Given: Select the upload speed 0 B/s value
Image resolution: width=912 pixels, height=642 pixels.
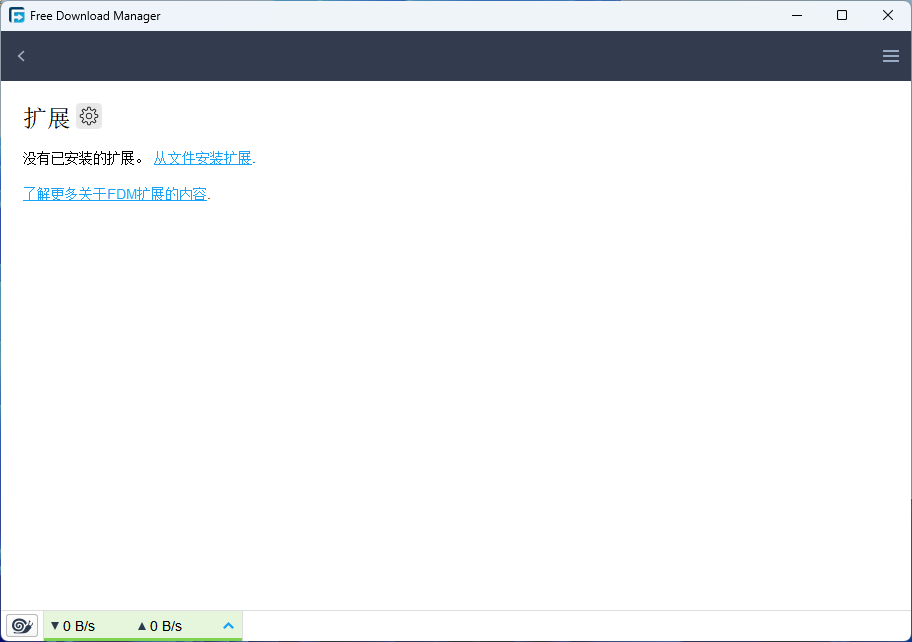Looking at the screenshot, I should click(166, 626).
